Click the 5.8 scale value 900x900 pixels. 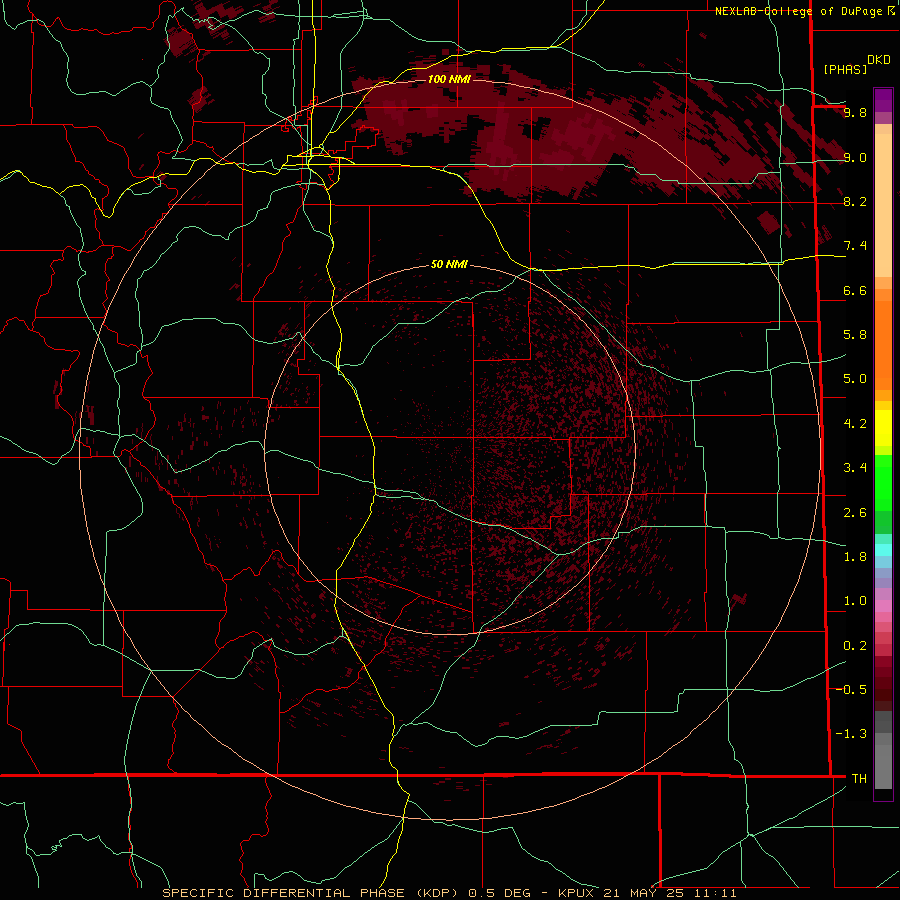click(855, 335)
